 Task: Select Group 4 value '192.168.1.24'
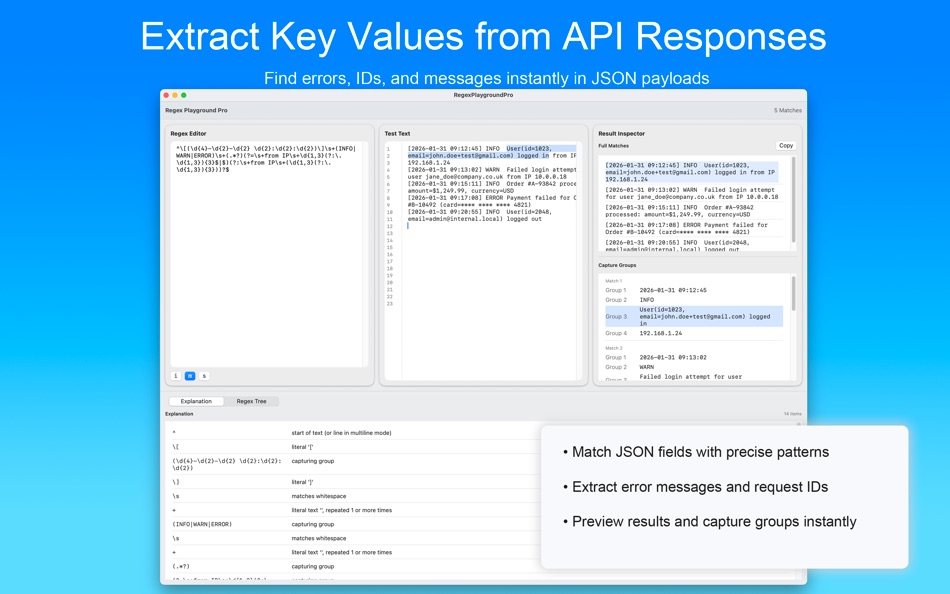pos(660,333)
